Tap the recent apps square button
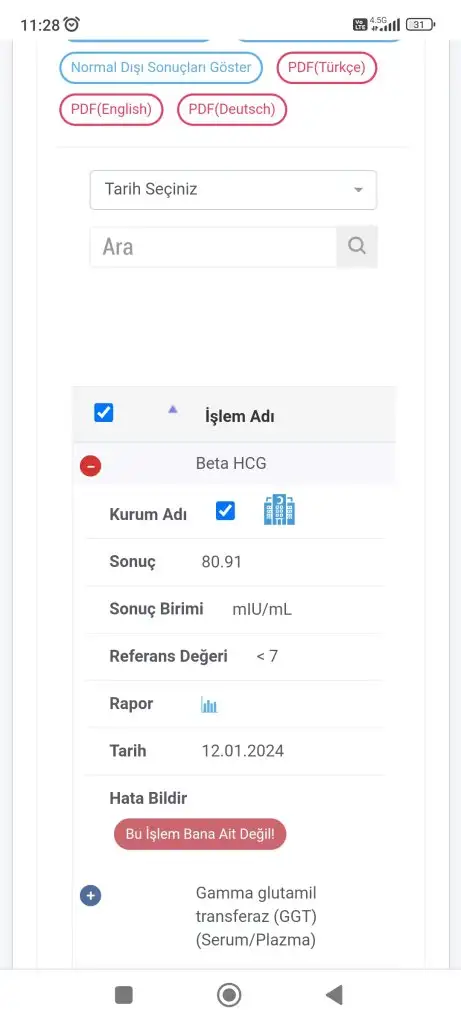This screenshot has height=1024, width=461. (x=123, y=995)
